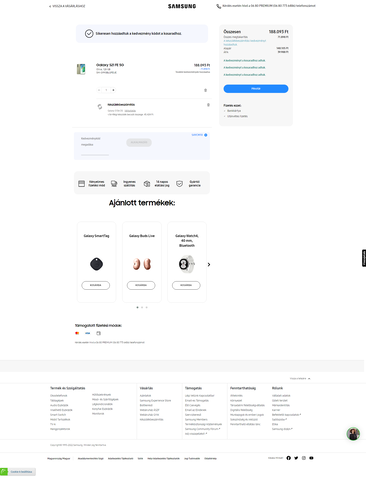Viewport: 366px width, 480px height.
Task: Open the blue trade-in discount link in the summary
Action: 245,42
